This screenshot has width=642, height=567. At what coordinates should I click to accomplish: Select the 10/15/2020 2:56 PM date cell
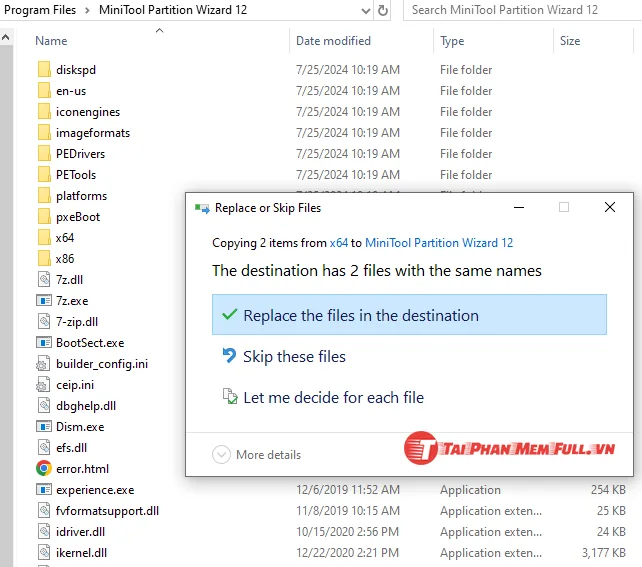[x=348, y=531]
